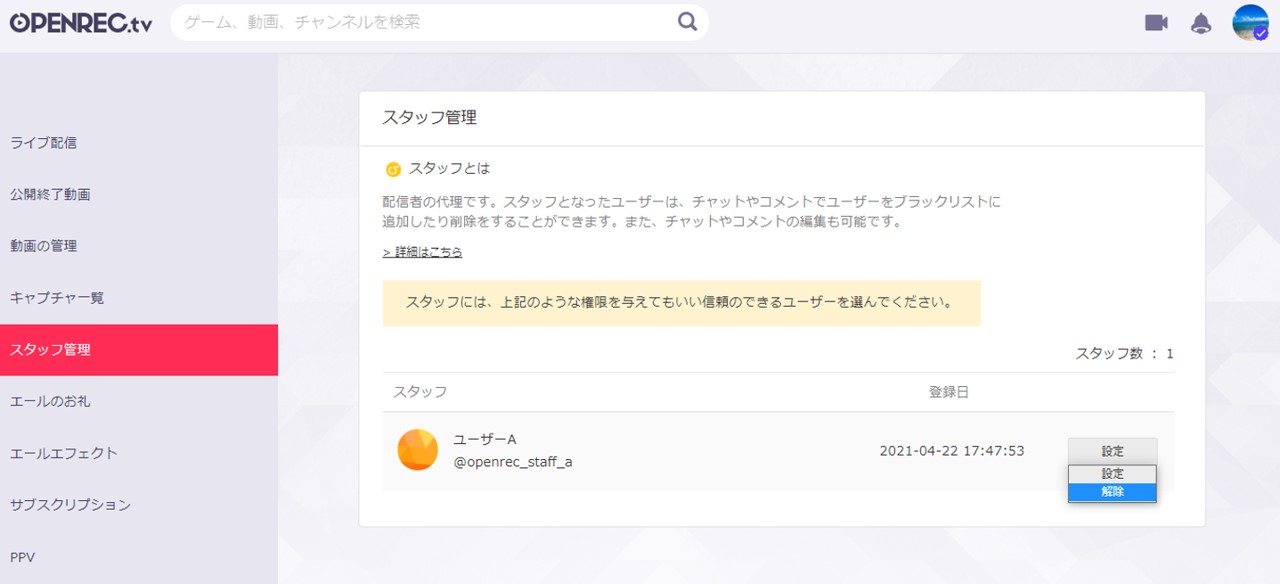Go to エールエフェクト settings
Viewport: 1280px width, 584px height.
point(64,454)
